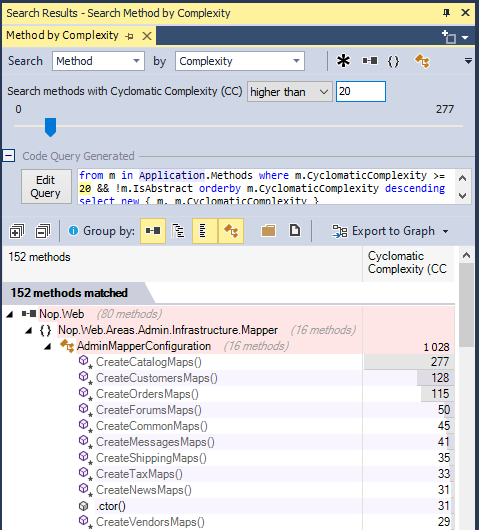Open the tab list dropdown arrow

(x=465, y=38)
